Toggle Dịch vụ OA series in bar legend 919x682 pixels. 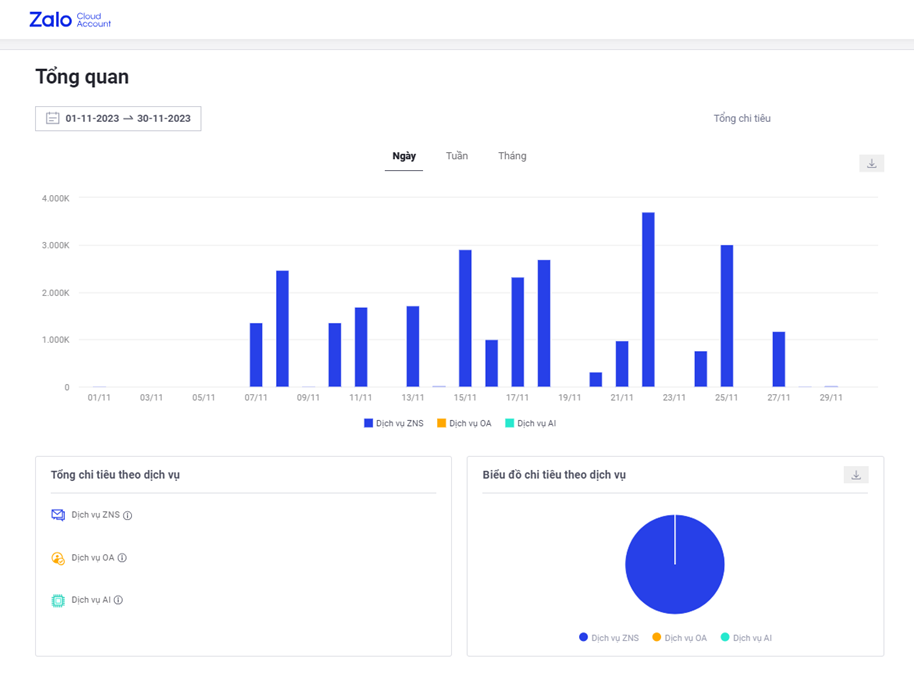(464, 423)
